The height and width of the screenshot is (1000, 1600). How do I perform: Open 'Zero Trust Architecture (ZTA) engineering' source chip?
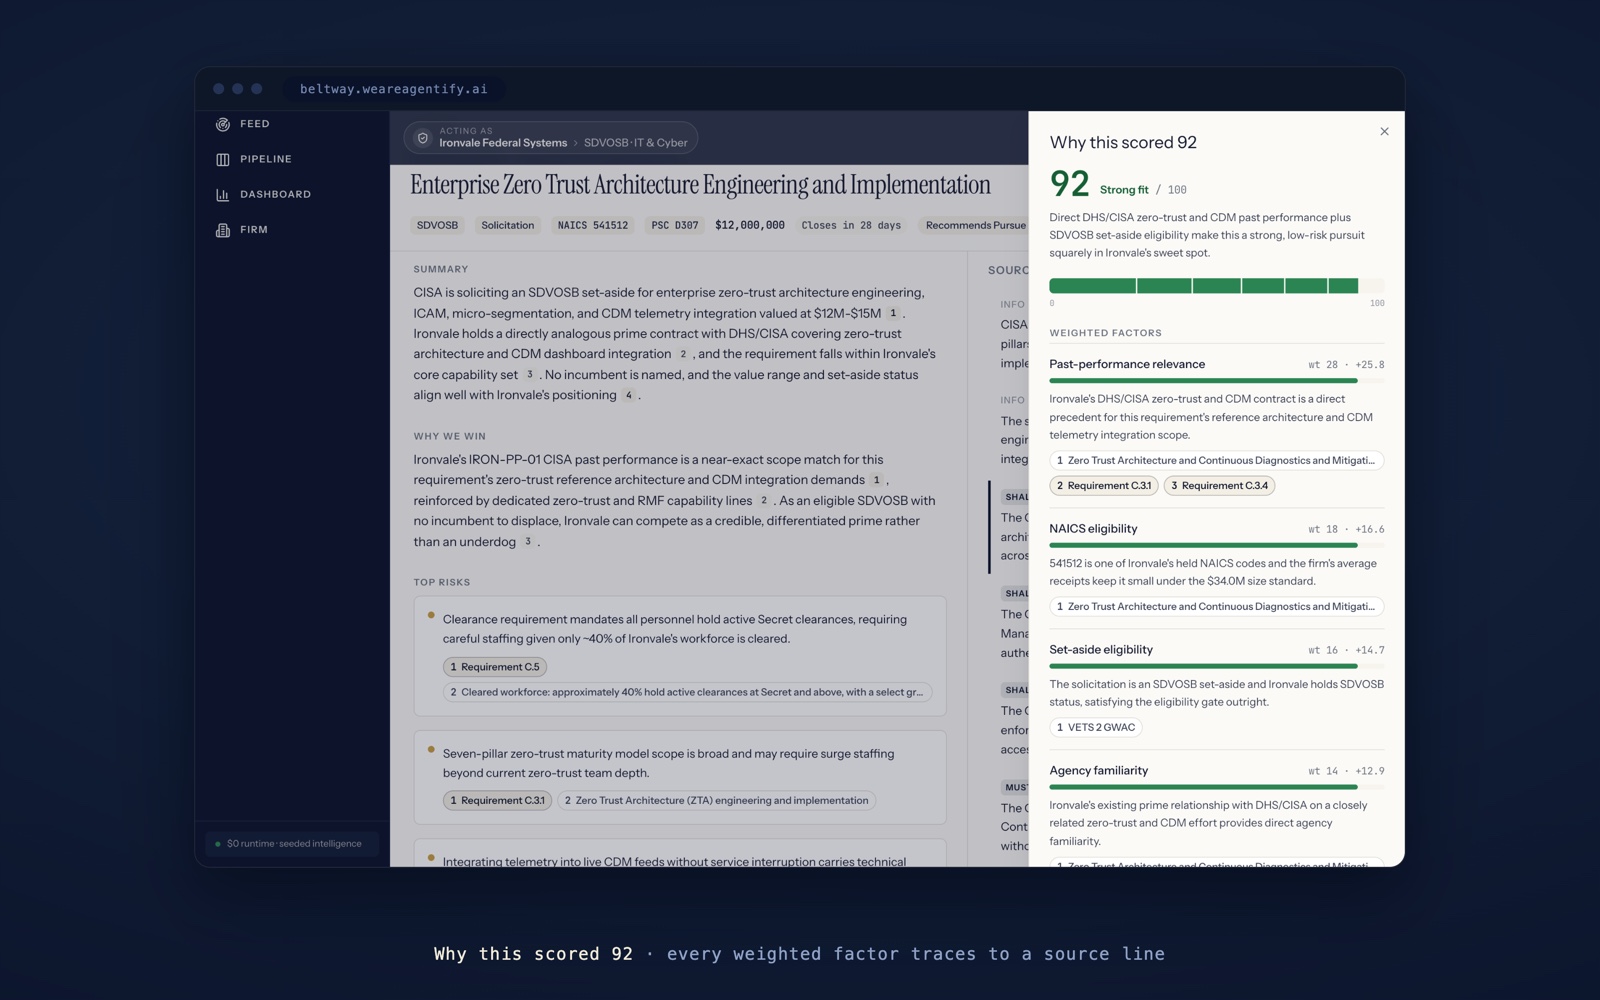tap(716, 800)
